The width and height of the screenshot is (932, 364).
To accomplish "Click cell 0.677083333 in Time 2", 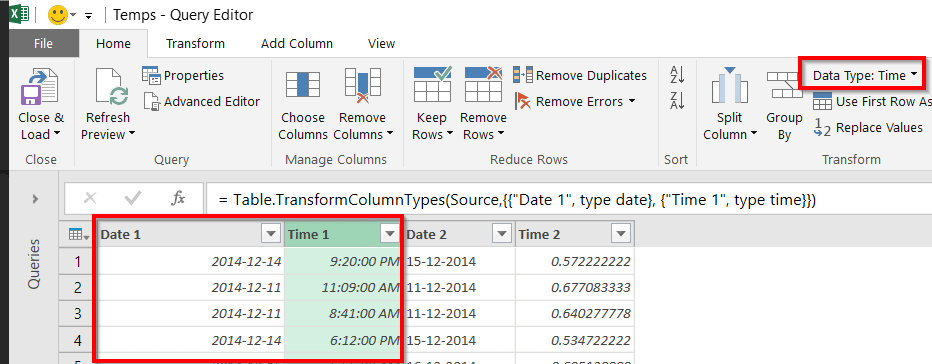I will 575,287.
